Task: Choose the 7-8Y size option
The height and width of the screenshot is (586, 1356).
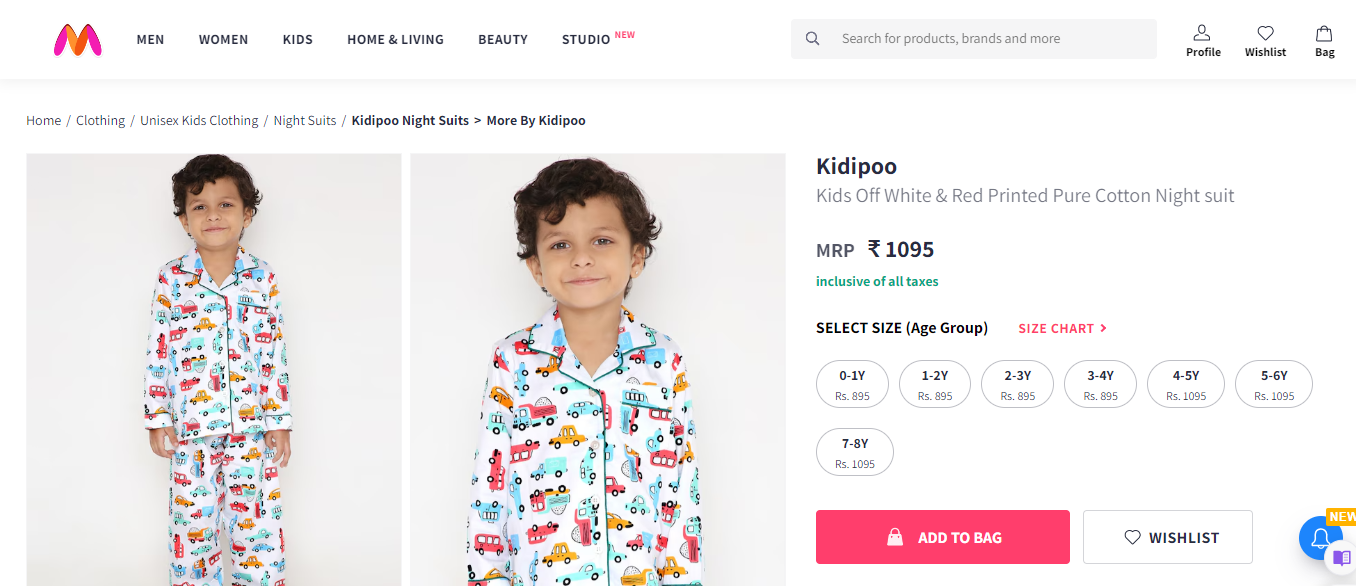Action: pyautogui.click(x=855, y=452)
